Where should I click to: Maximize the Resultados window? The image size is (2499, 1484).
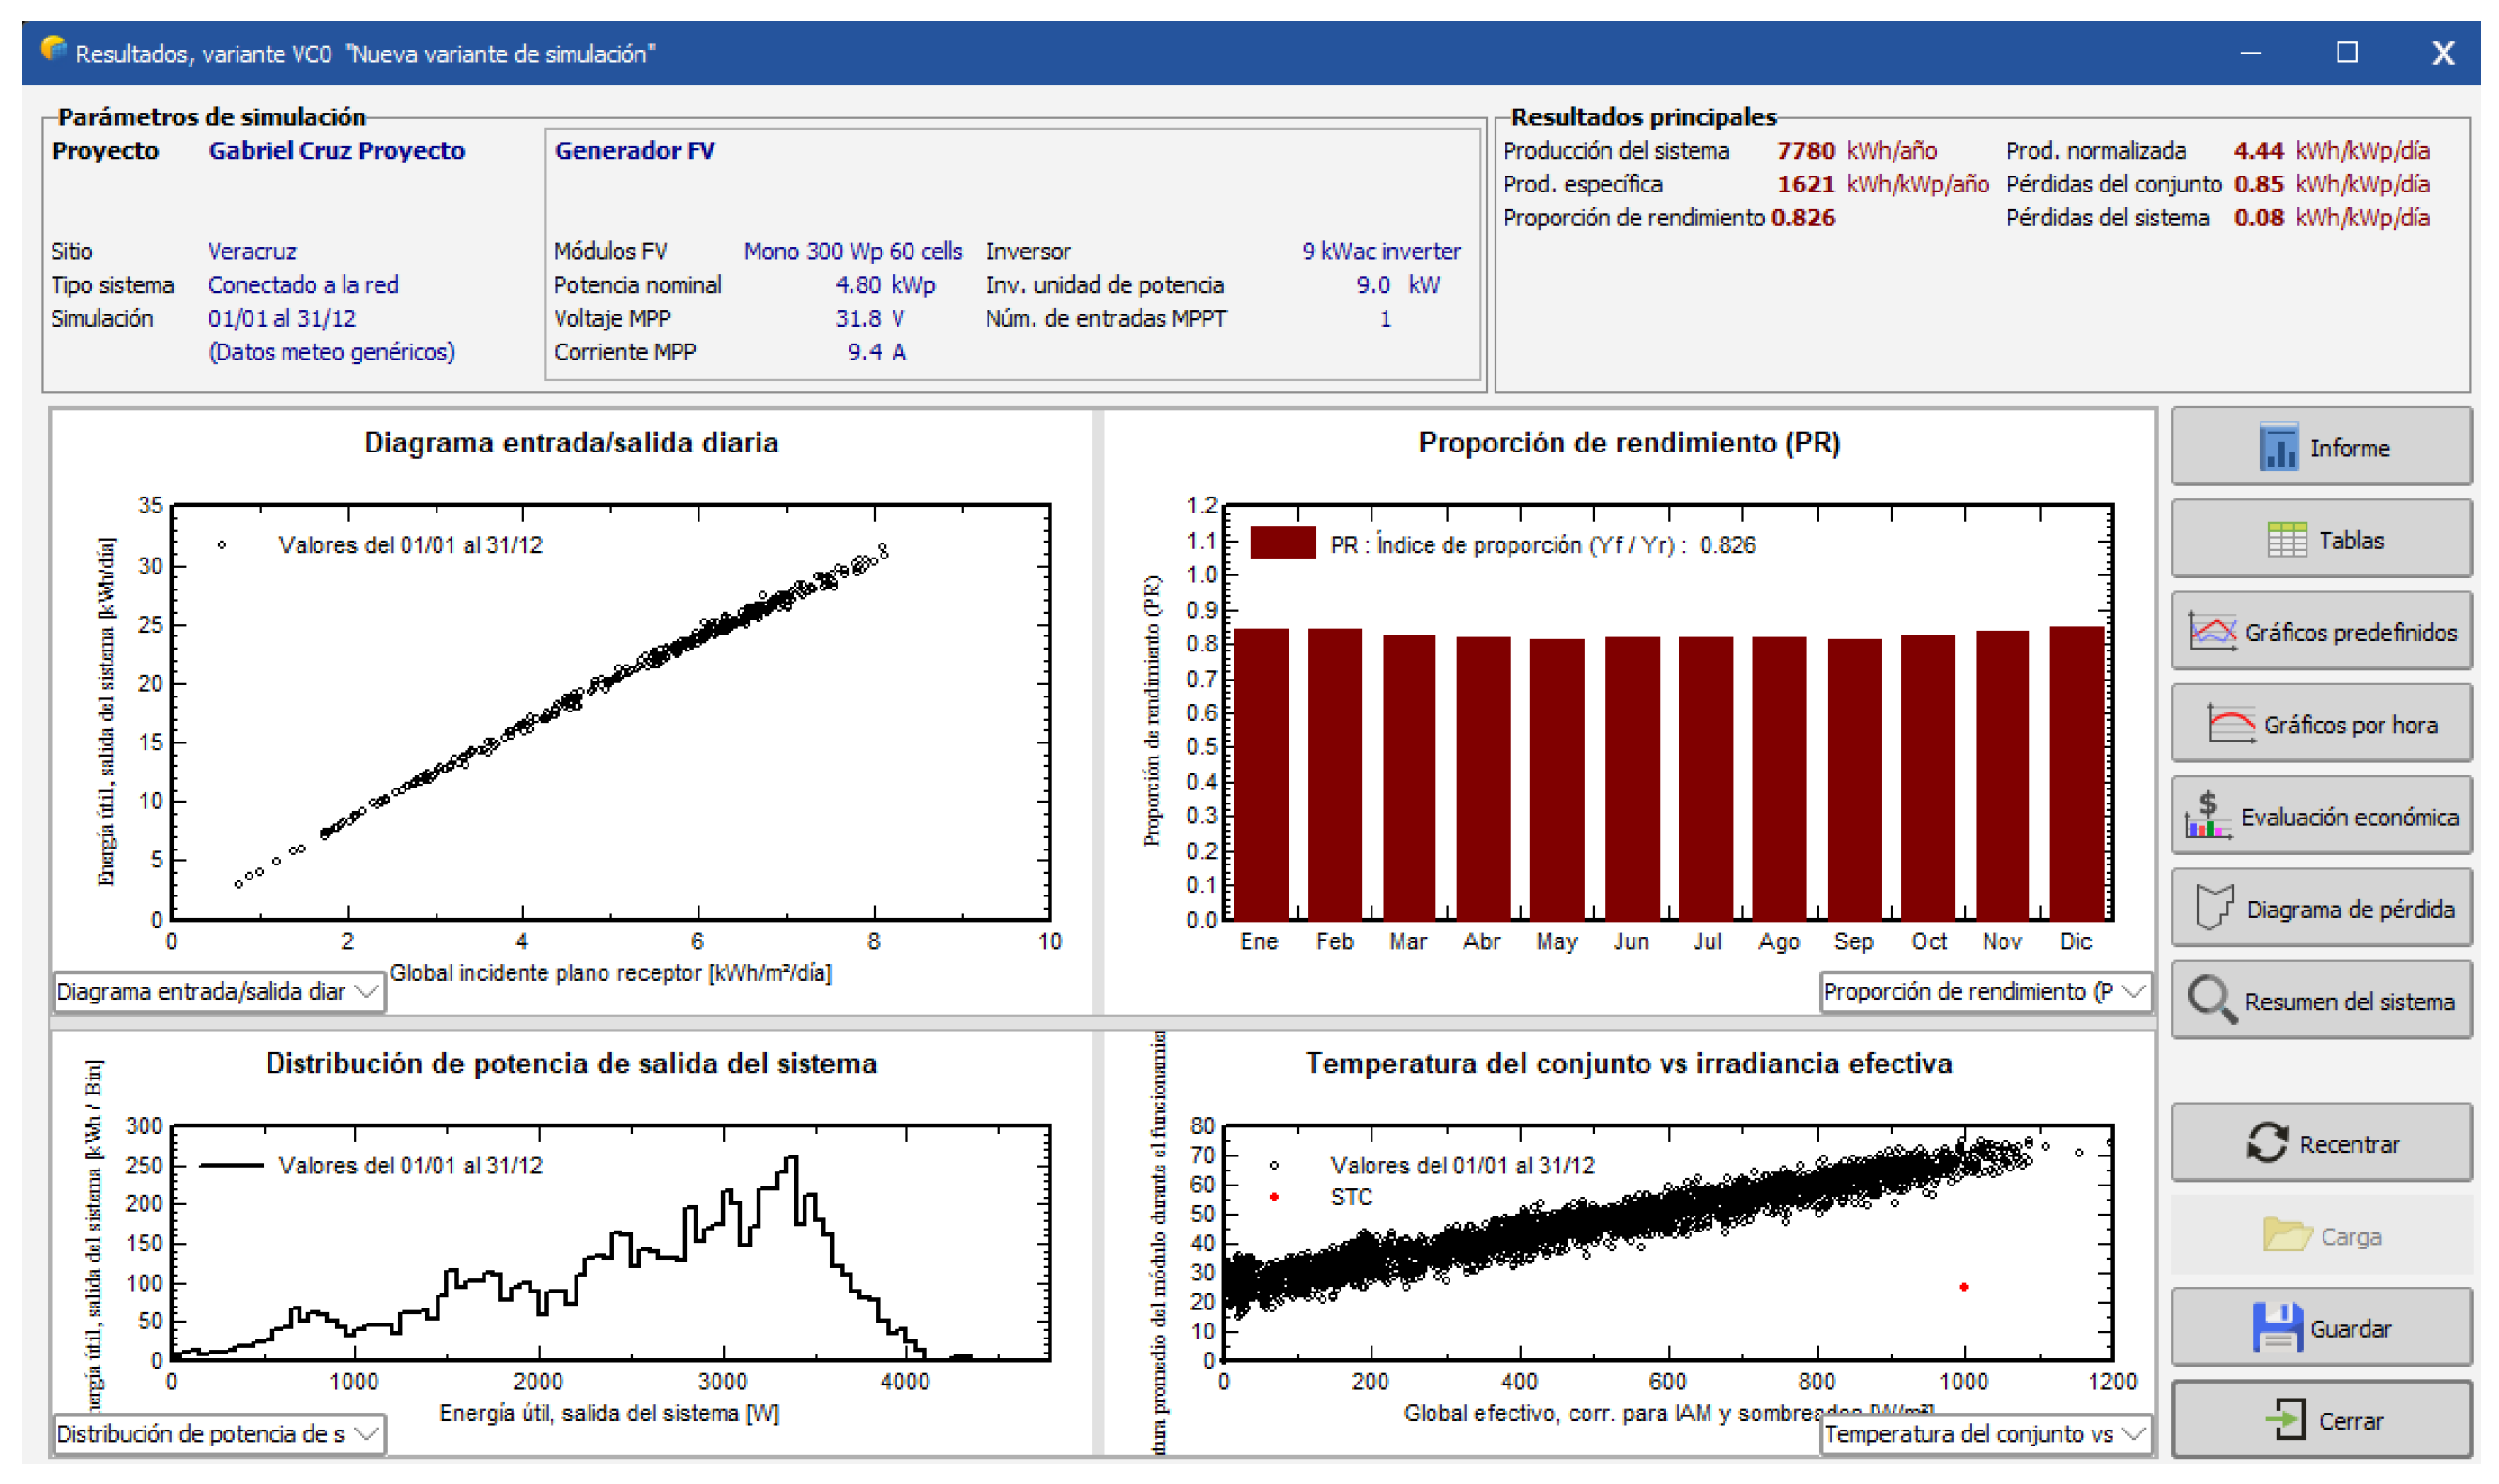click(x=2346, y=53)
